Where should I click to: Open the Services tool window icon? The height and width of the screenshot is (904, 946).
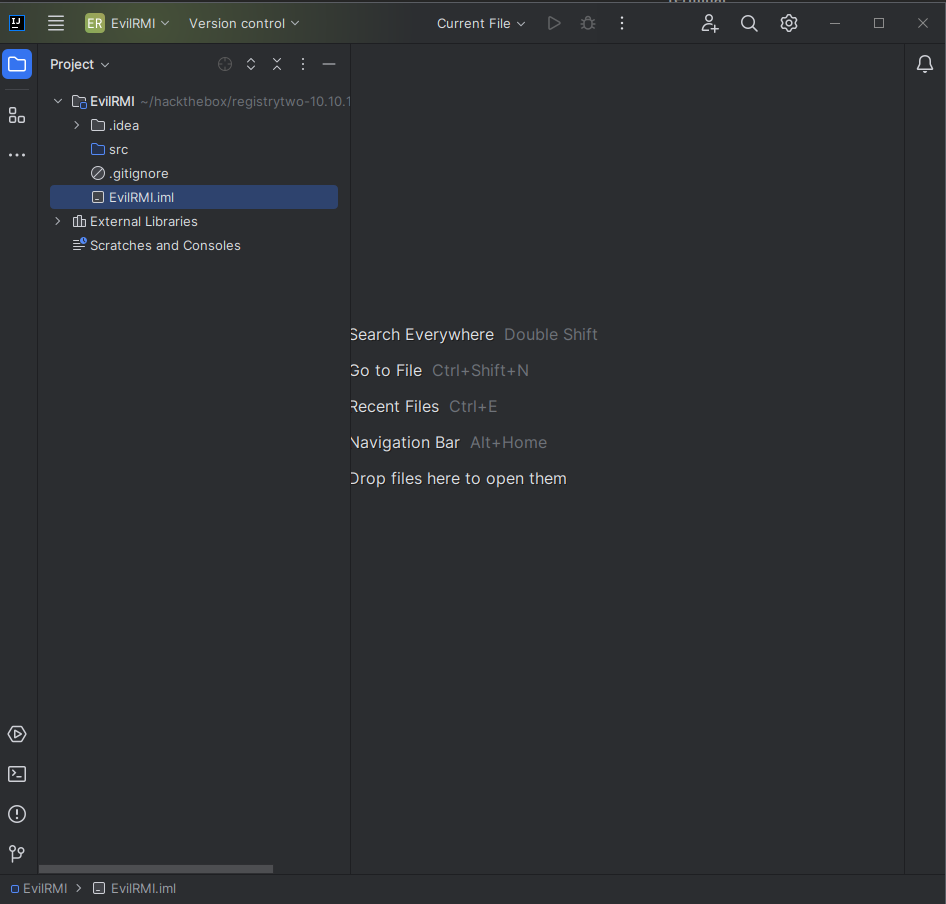coord(17,734)
